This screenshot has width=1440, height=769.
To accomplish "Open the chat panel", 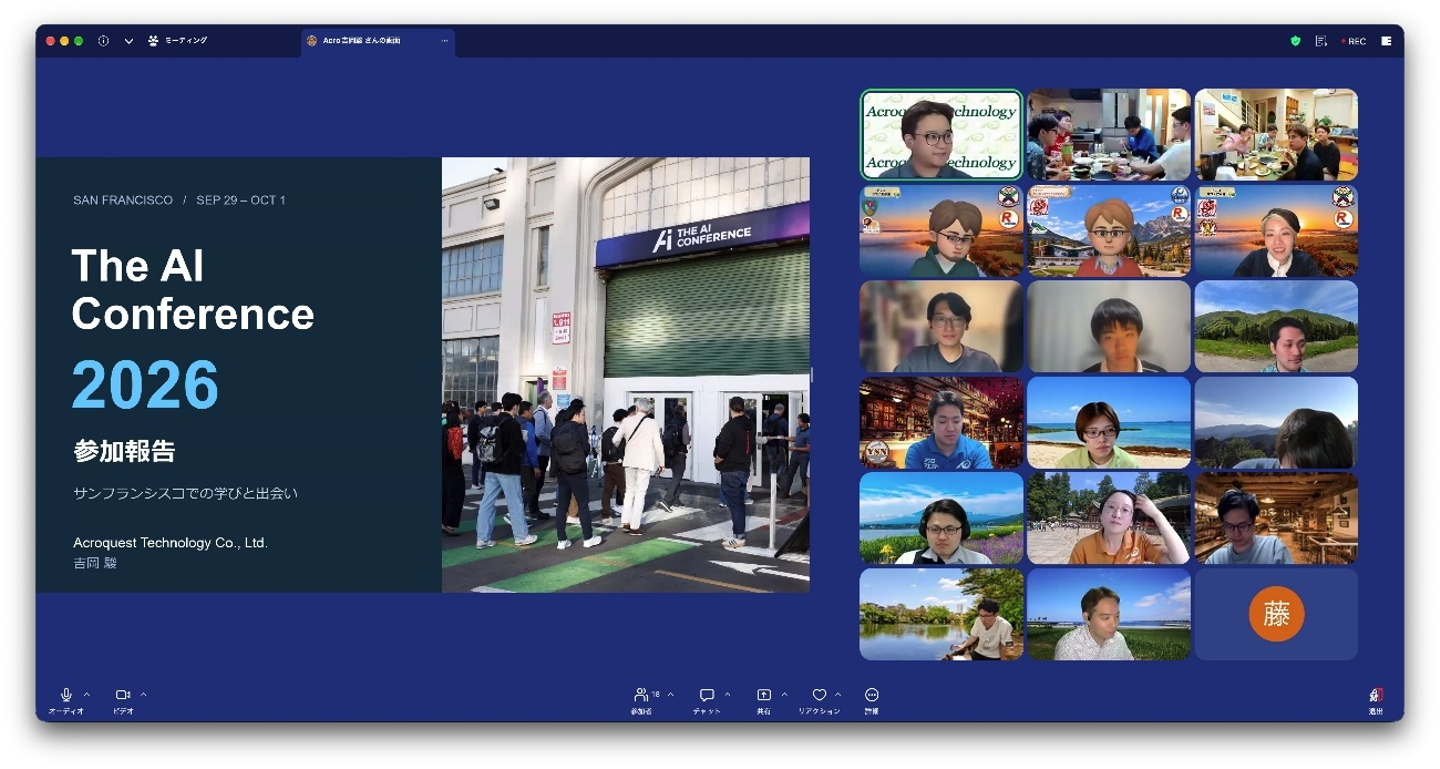I will pos(706,695).
